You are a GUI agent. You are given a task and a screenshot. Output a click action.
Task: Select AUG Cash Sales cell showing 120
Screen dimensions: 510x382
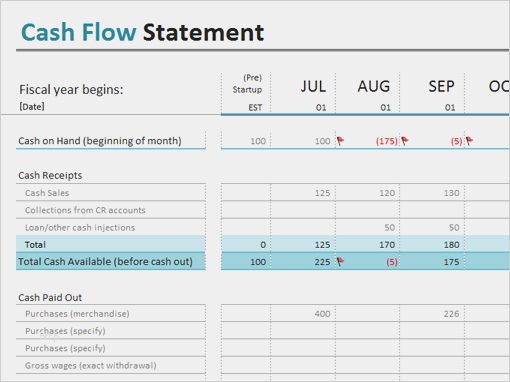click(x=368, y=193)
